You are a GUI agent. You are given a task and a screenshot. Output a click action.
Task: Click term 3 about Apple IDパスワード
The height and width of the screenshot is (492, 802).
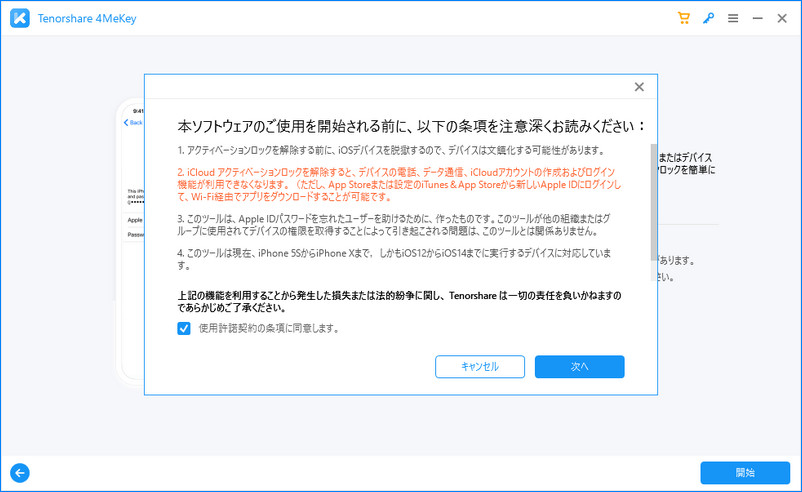(x=394, y=225)
